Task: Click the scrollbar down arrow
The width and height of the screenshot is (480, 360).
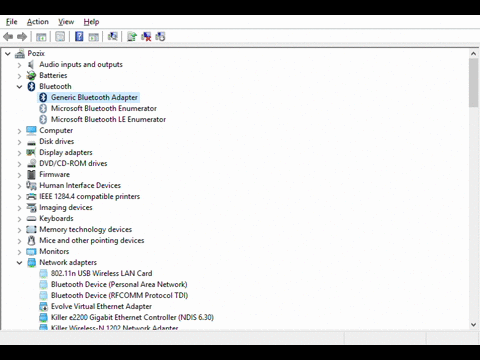Action: 473,325
